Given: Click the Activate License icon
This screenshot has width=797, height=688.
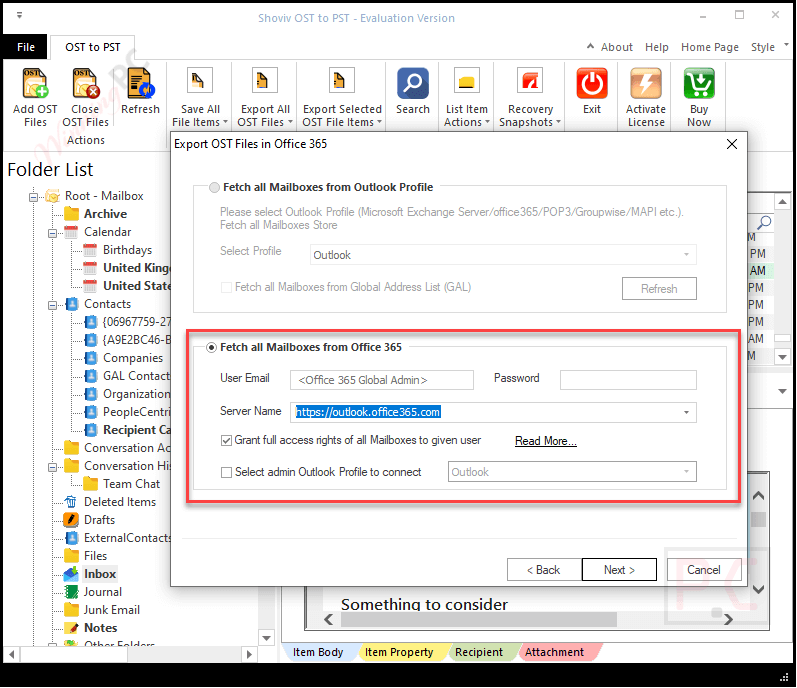Looking at the screenshot, I should tap(646, 84).
